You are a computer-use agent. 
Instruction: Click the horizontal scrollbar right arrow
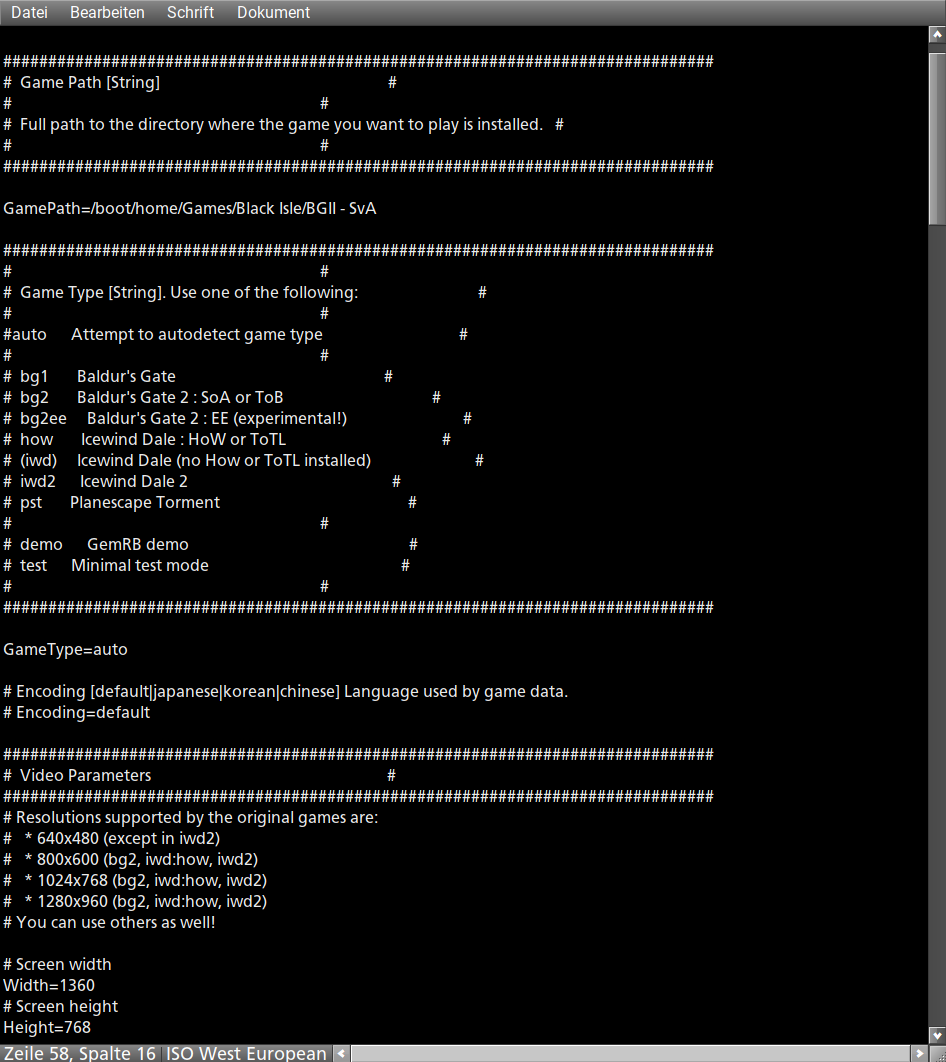pyautogui.click(x=919, y=1053)
